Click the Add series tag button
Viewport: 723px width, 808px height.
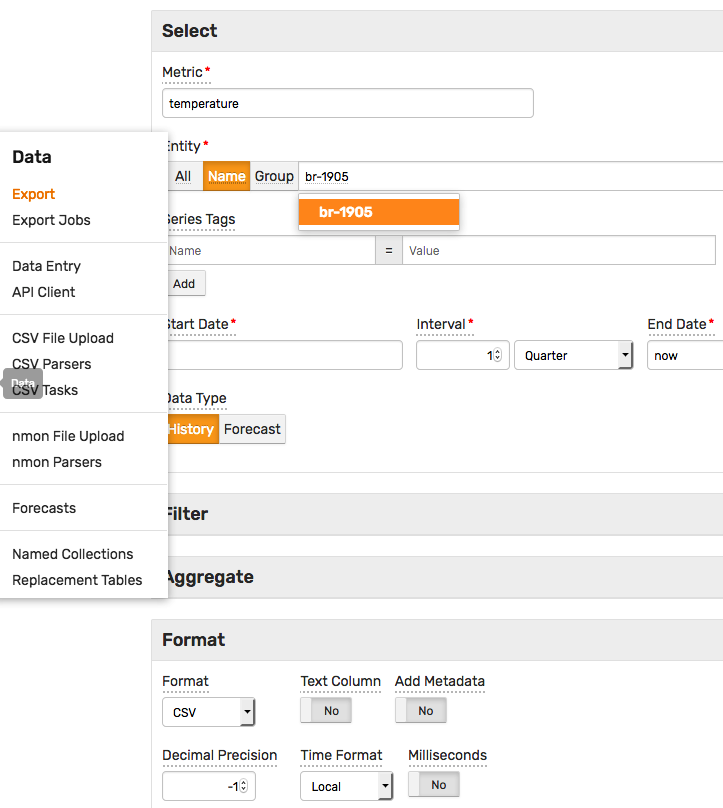(184, 283)
